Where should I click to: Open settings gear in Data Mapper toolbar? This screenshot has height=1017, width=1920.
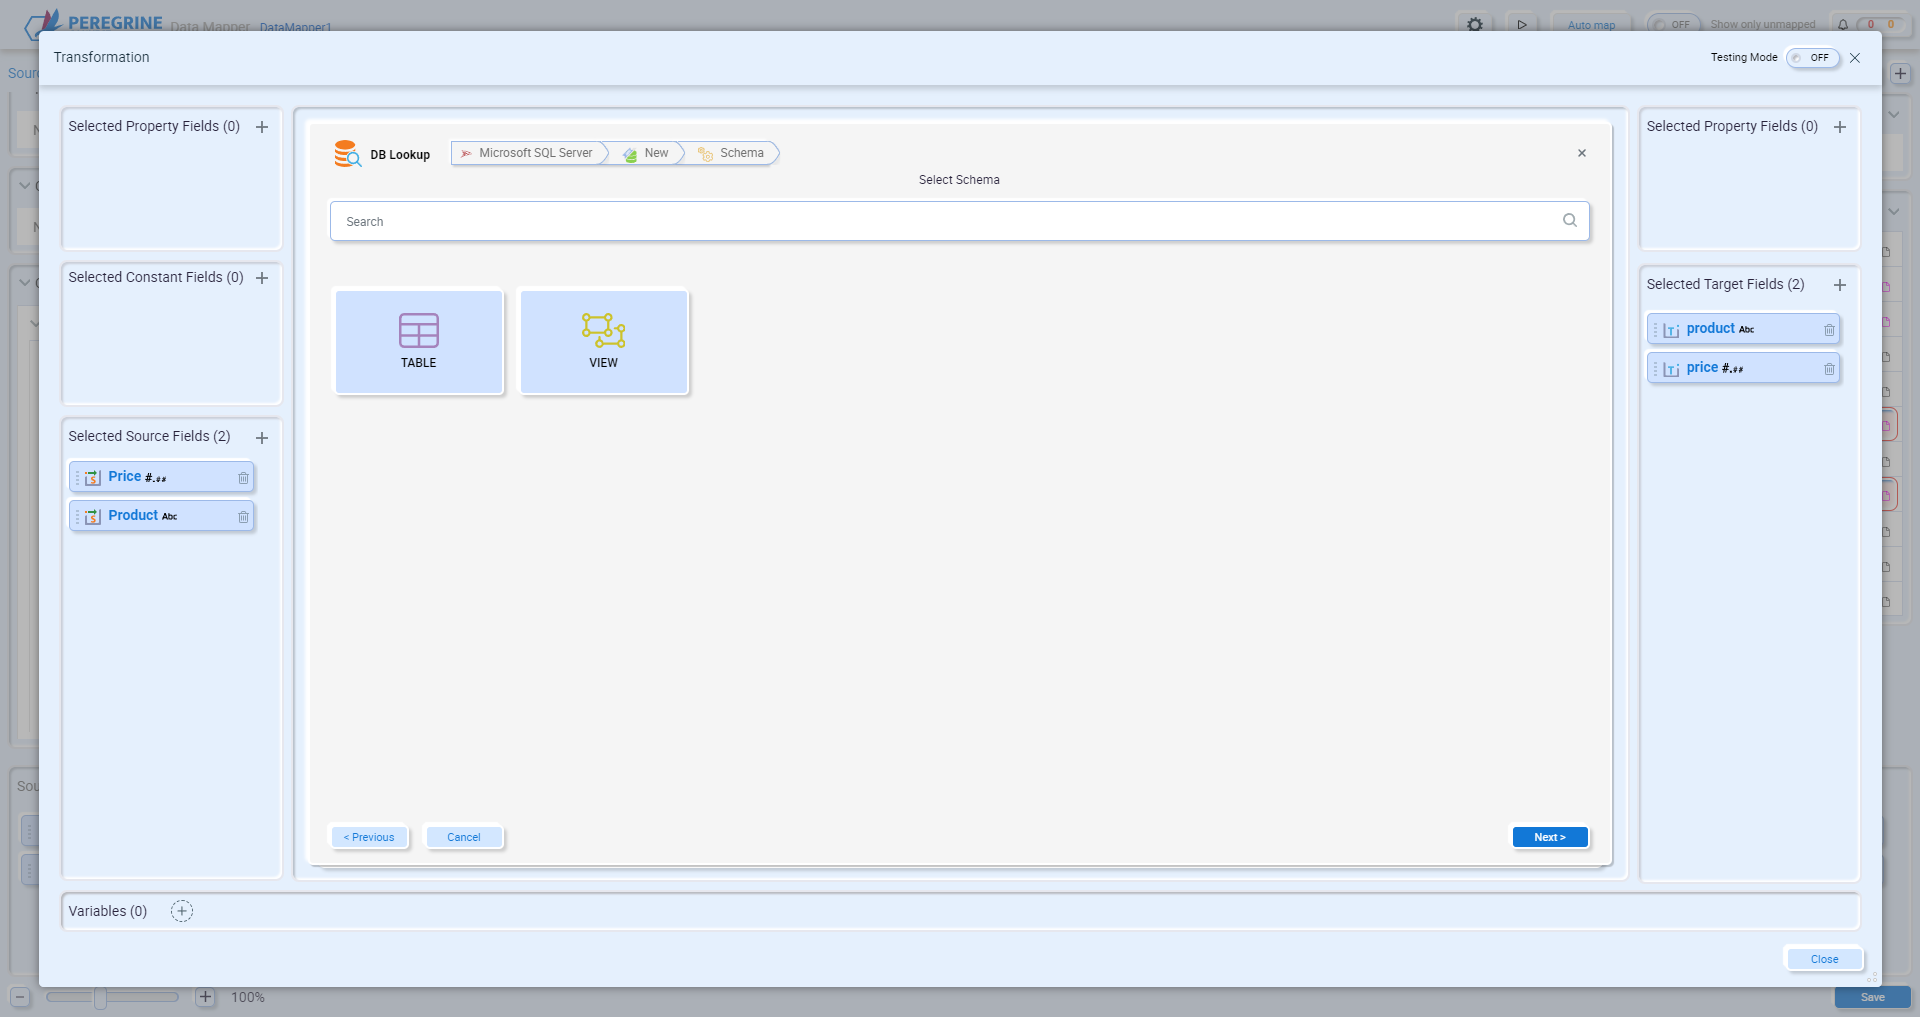click(x=1475, y=24)
